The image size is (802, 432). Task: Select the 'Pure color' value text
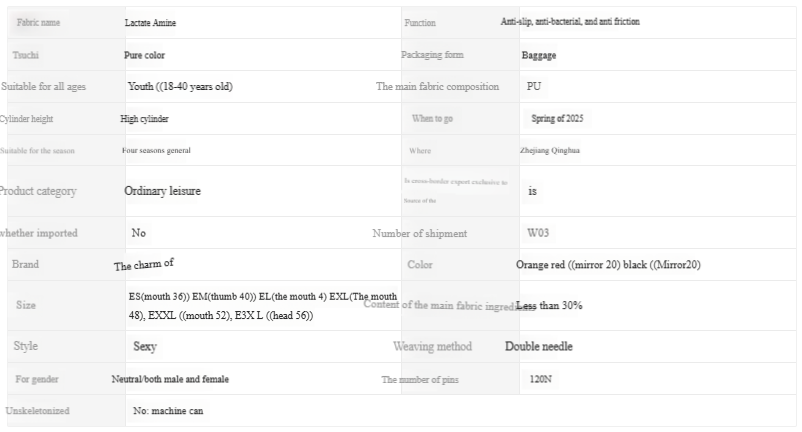[x=144, y=56]
